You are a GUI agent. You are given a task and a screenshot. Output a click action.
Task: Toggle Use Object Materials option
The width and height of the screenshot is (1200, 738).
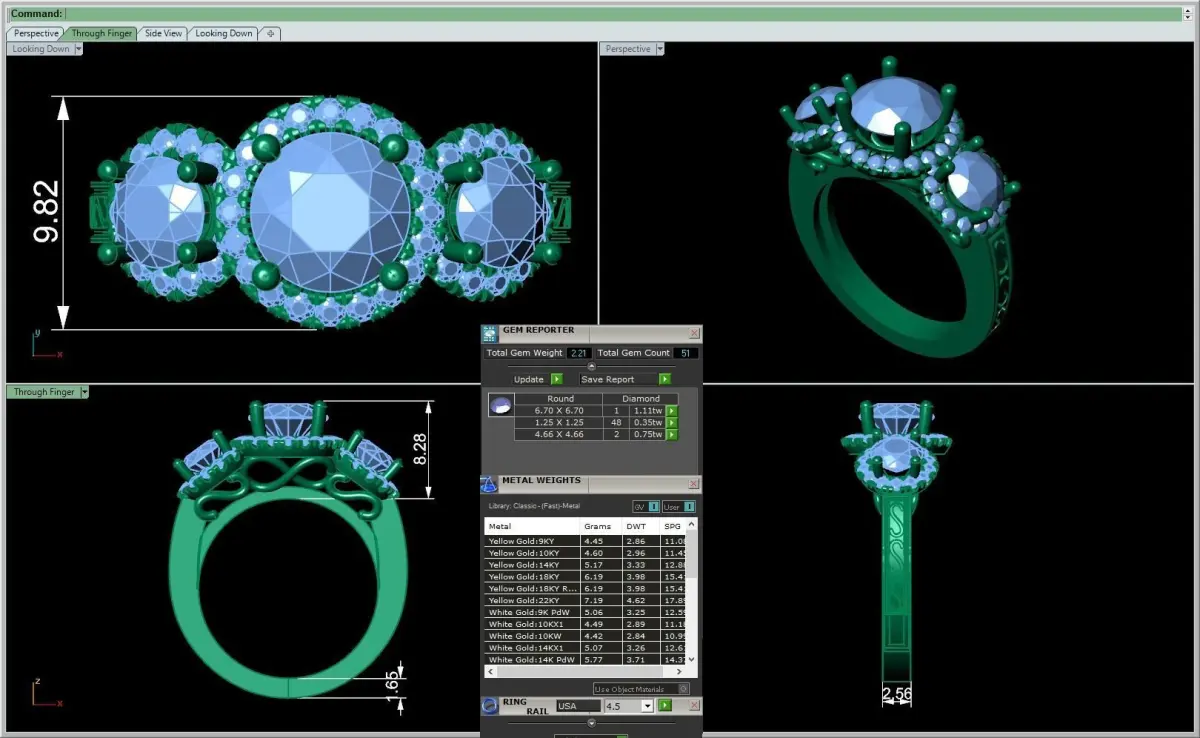pos(641,689)
